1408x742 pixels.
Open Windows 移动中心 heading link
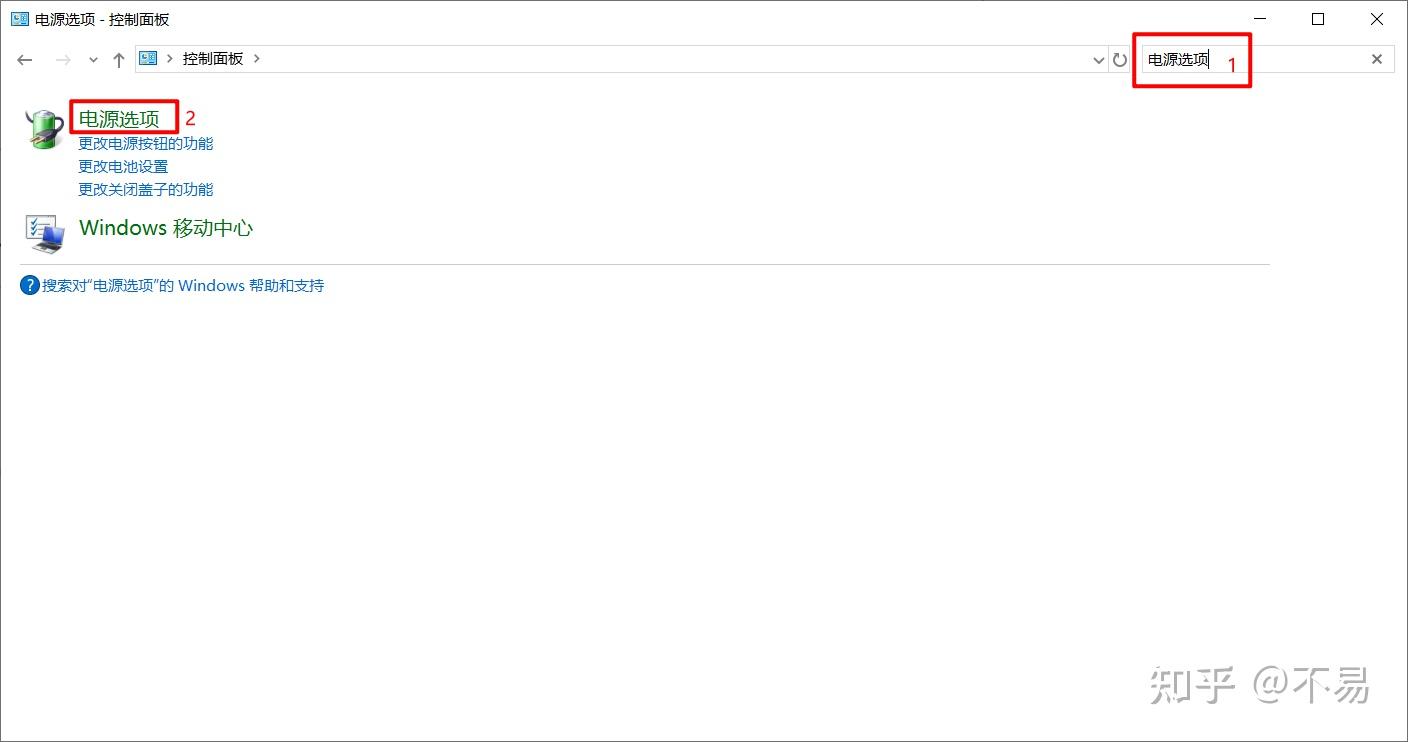pos(166,228)
